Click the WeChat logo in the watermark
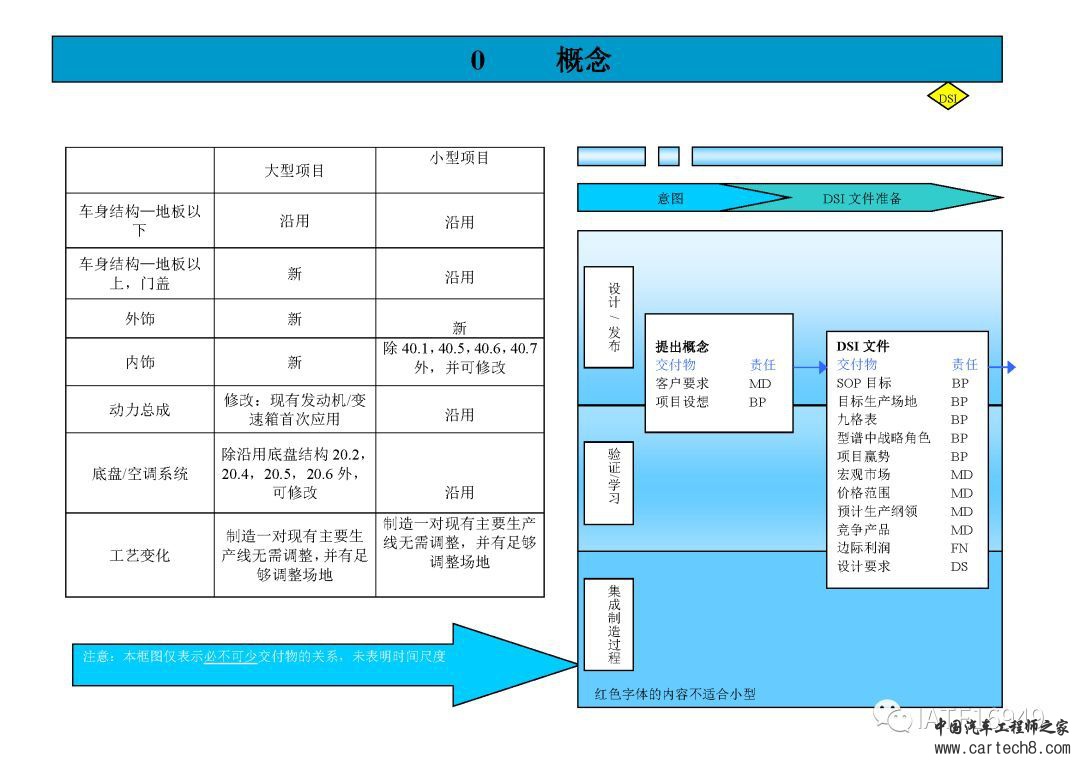 pyautogui.click(x=886, y=713)
